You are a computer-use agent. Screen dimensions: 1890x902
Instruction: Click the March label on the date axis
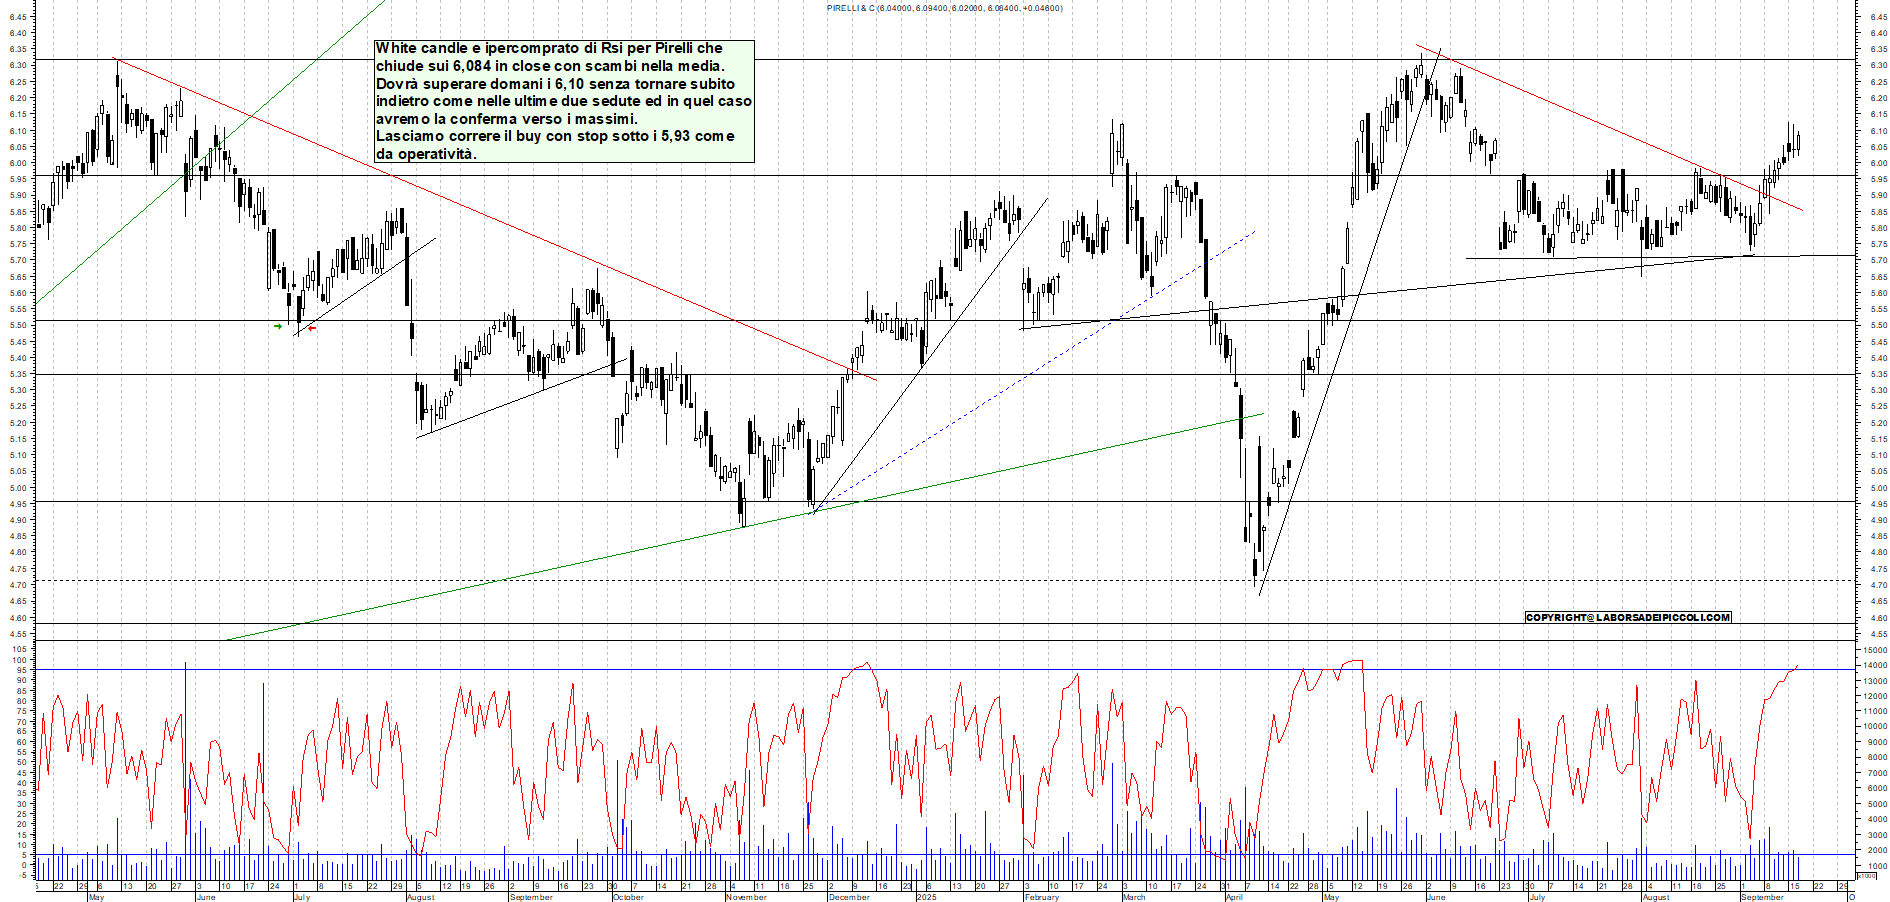point(1134,897)
